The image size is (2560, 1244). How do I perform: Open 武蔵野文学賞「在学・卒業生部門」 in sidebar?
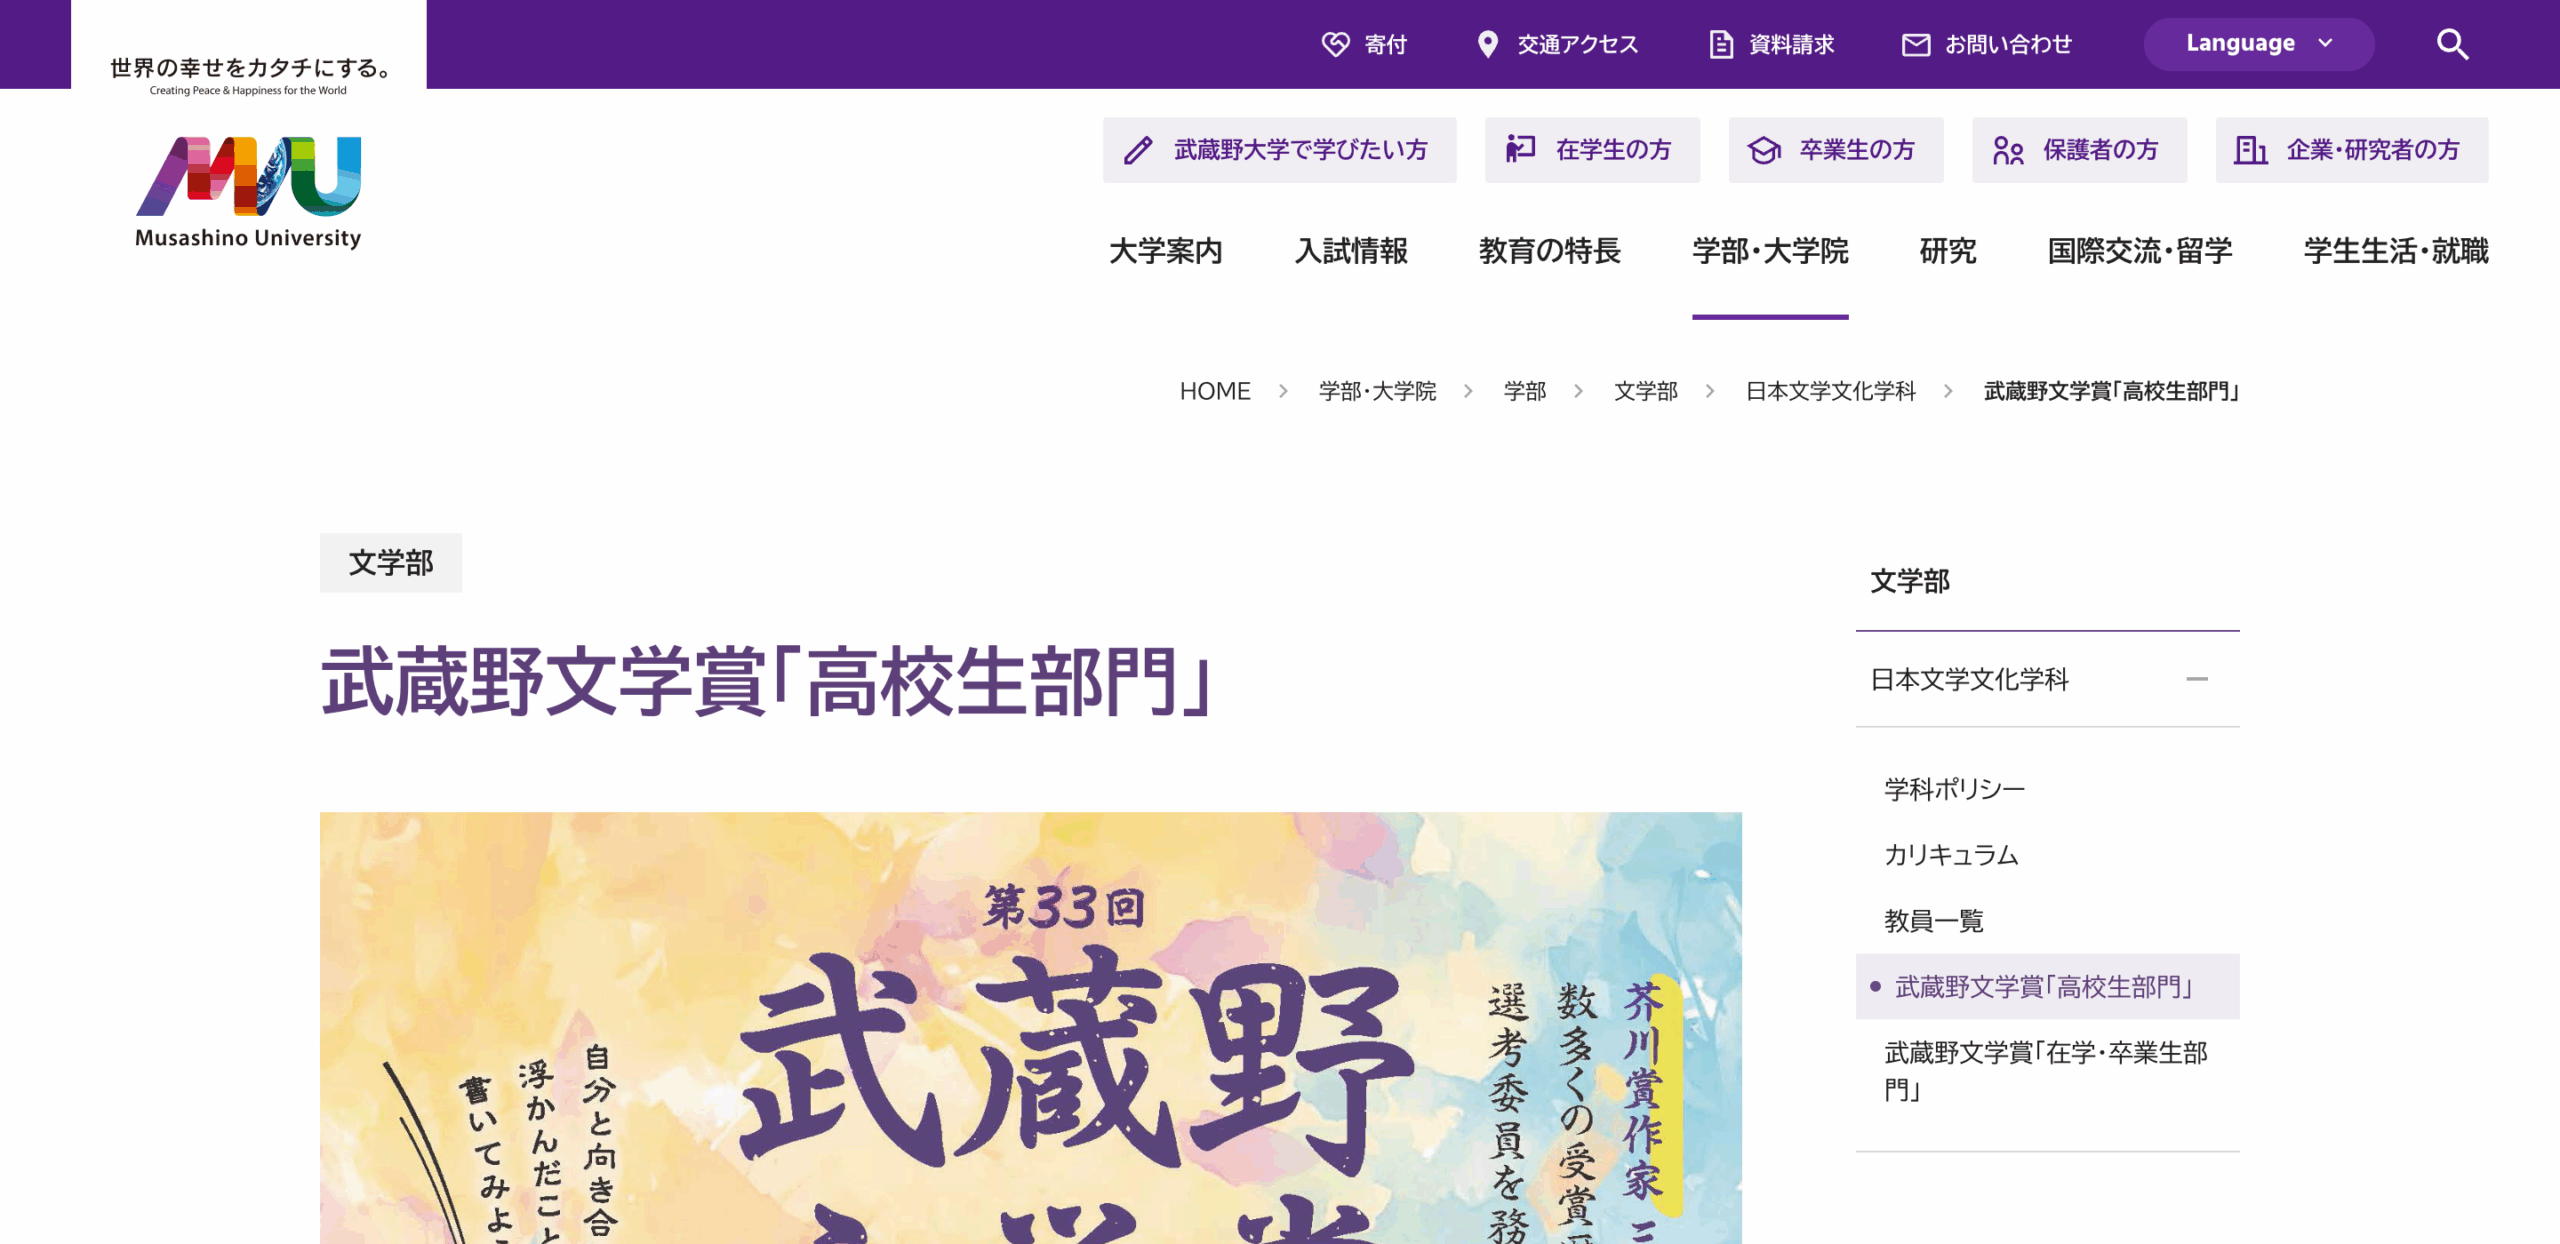[2046, 1070]
